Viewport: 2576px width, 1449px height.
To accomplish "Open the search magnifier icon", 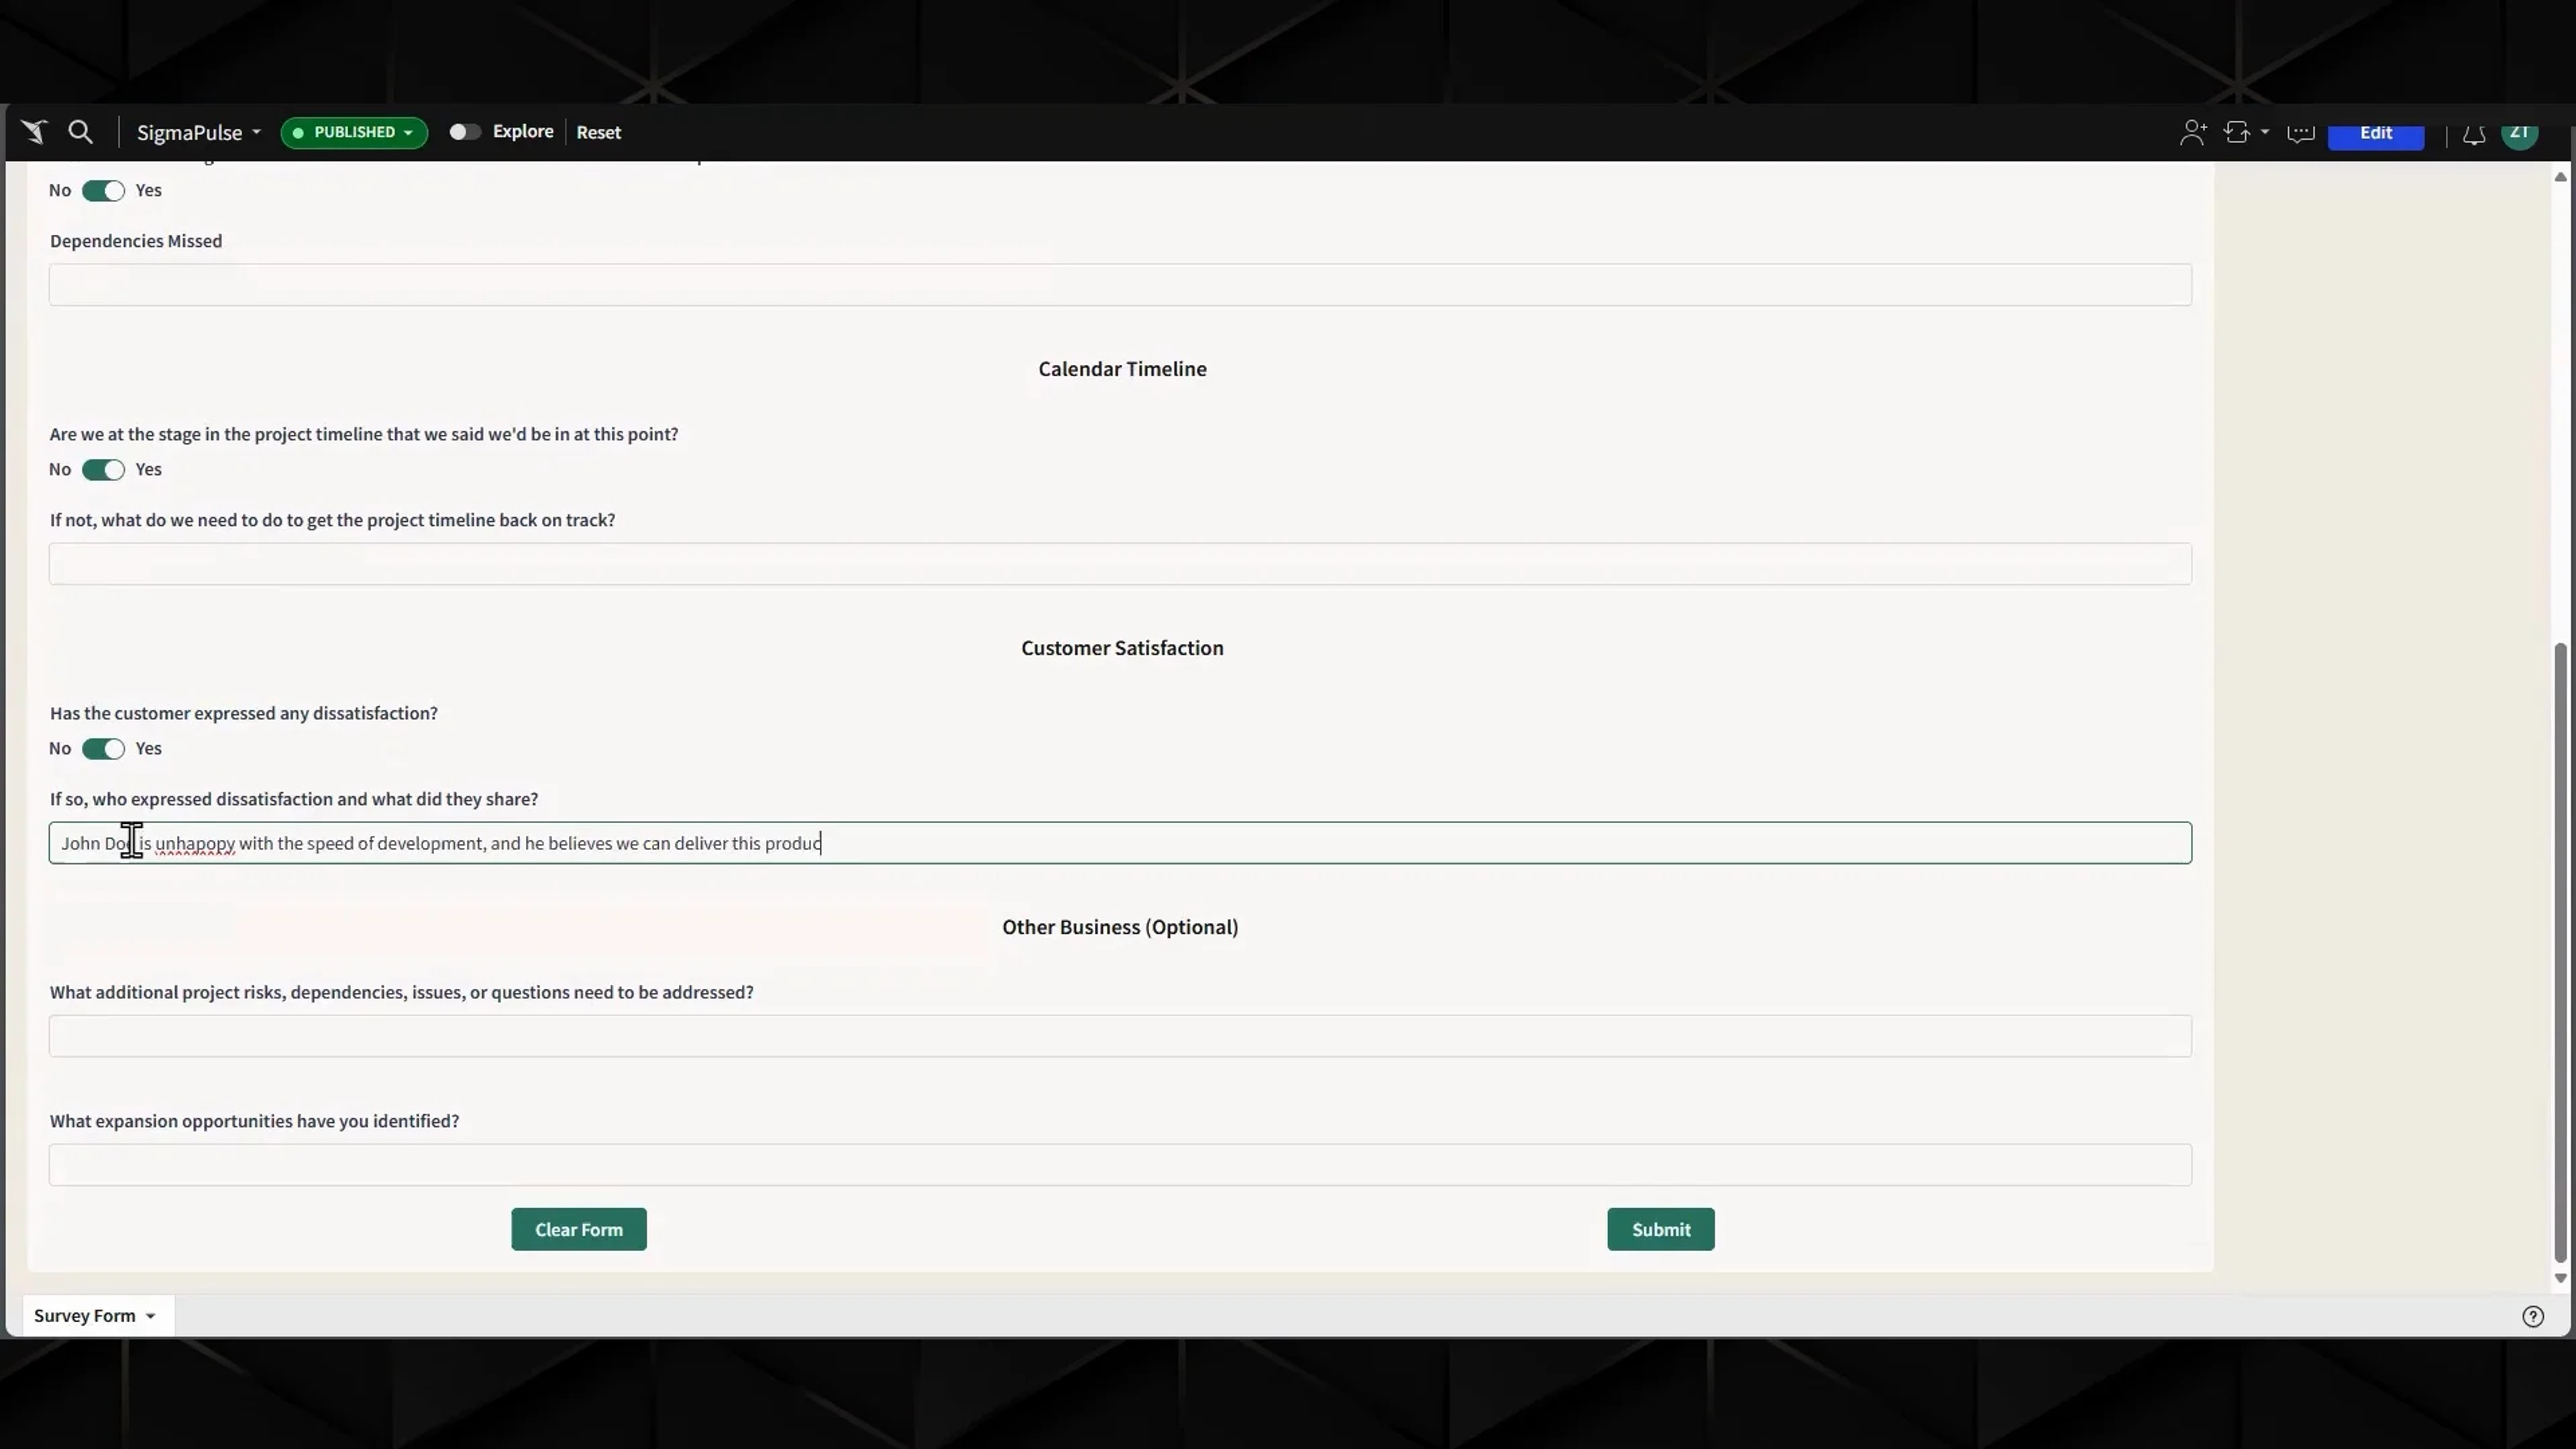I will pos(81,132).
